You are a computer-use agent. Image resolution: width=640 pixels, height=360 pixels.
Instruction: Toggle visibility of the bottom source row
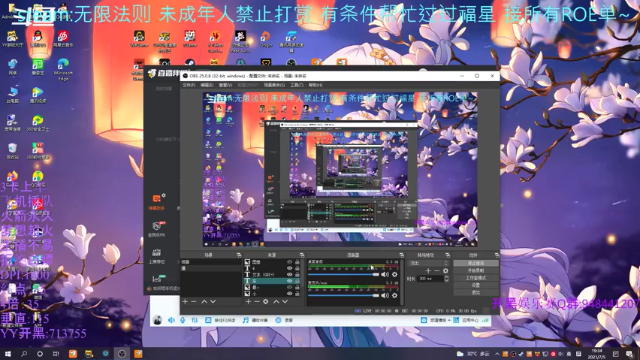(289, 293)
